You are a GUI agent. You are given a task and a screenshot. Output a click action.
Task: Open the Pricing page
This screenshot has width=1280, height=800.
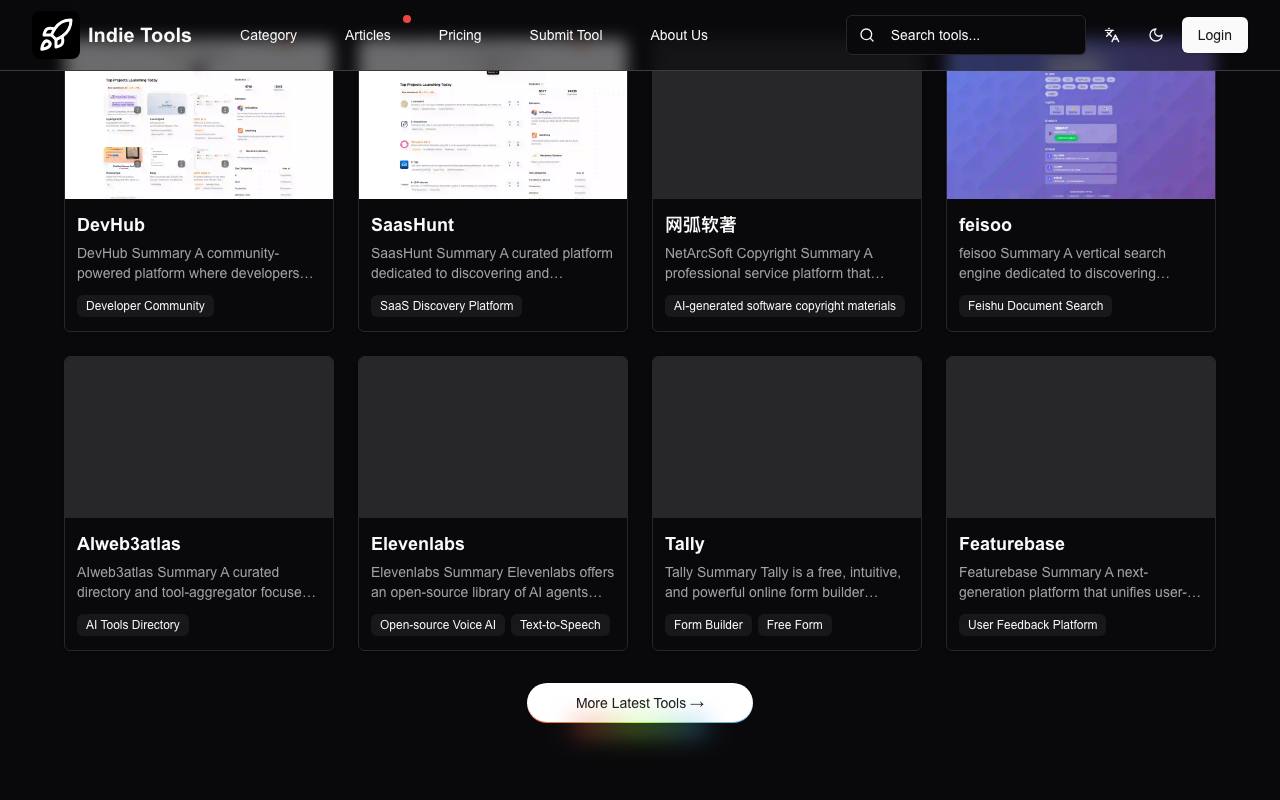pos(460,35)
